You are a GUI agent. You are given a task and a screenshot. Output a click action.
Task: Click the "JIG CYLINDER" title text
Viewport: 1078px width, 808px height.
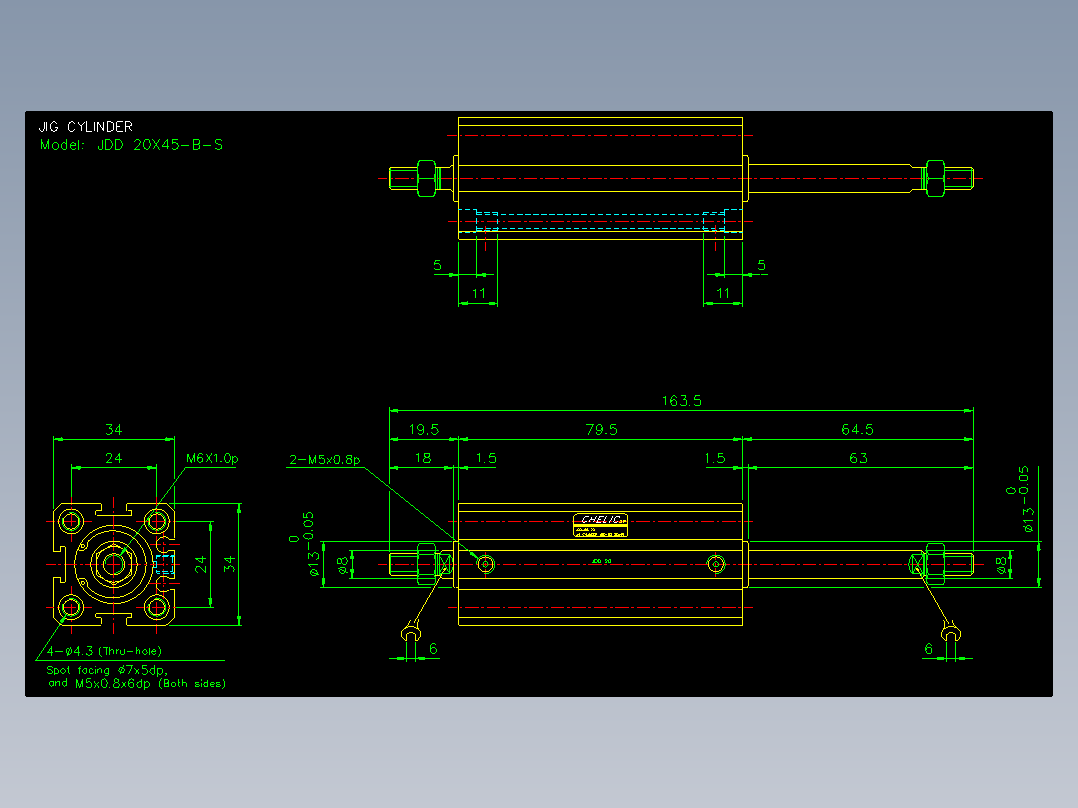coord(85,127)
